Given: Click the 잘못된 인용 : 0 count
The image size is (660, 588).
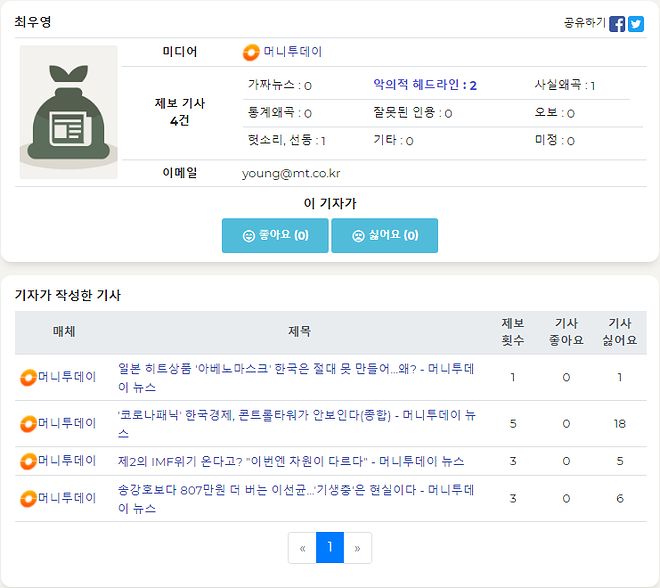Looking at the screenshot, I should pyautogui.click(x=412, y=112).
